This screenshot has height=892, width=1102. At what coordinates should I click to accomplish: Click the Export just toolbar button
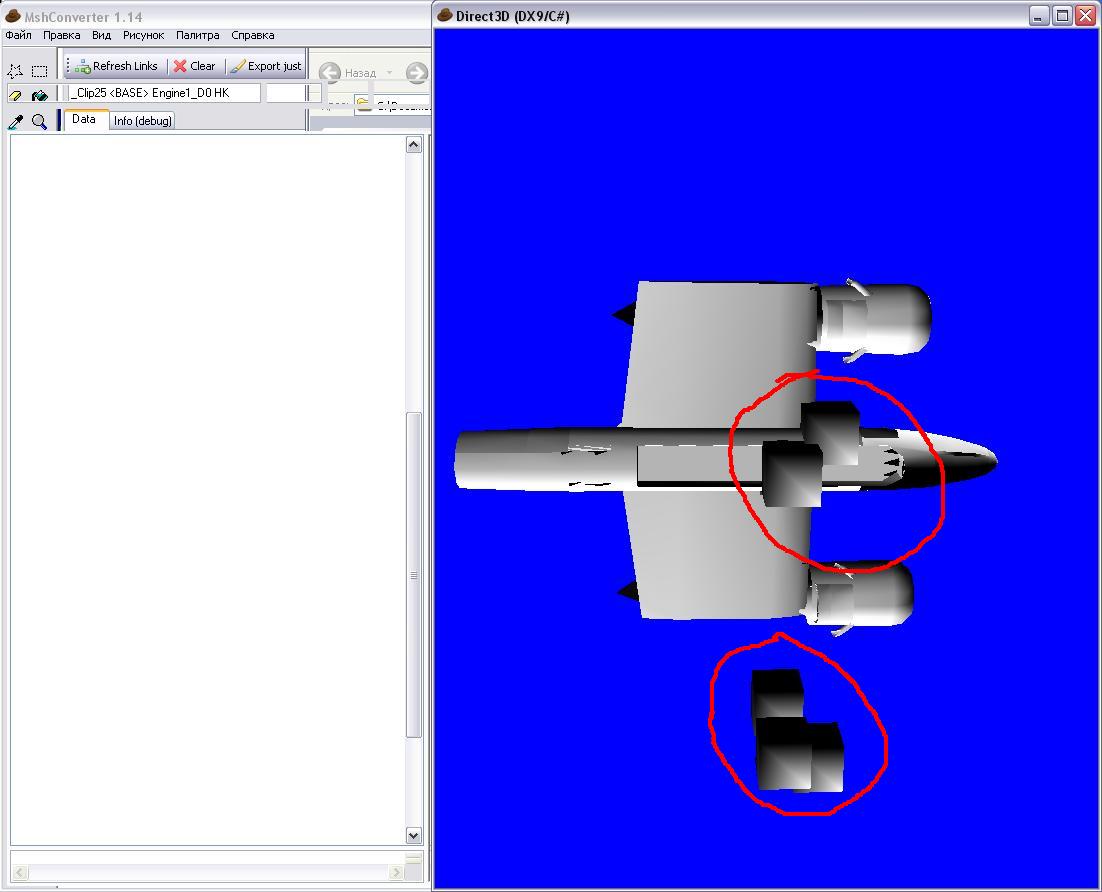pos(266,66)
